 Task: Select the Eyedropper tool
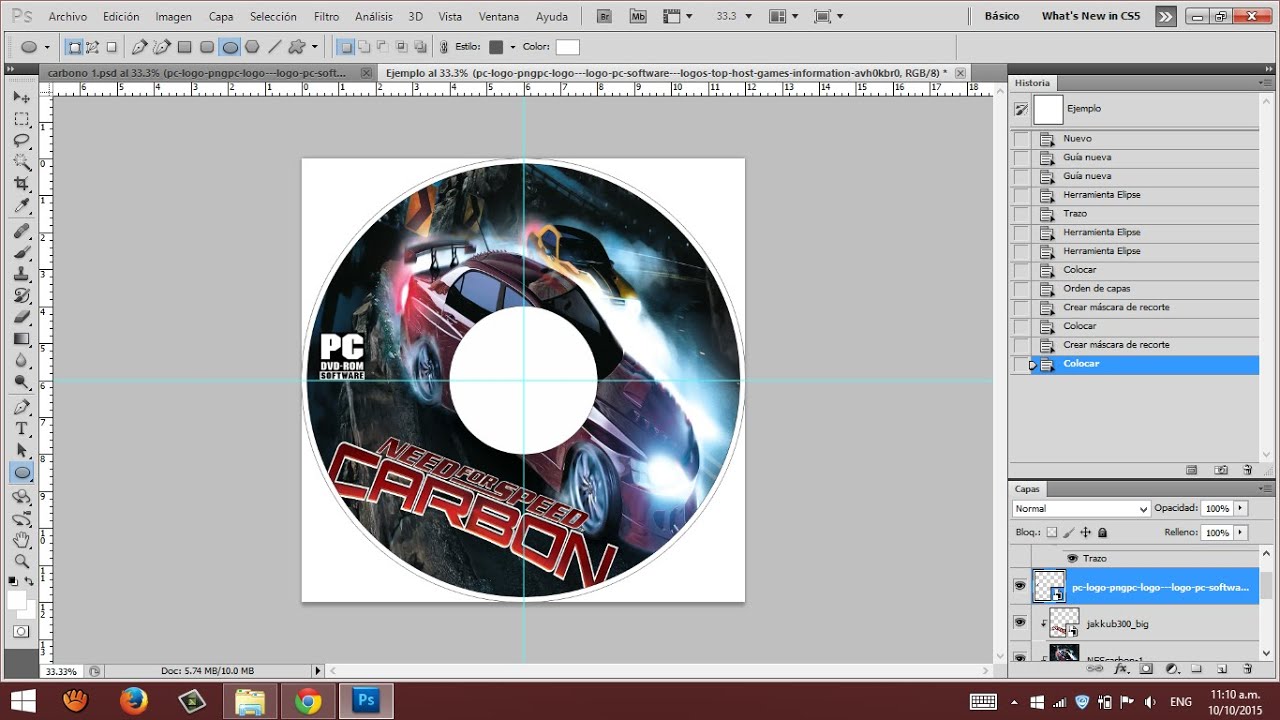pyautogui.click(x=21, y=206)
